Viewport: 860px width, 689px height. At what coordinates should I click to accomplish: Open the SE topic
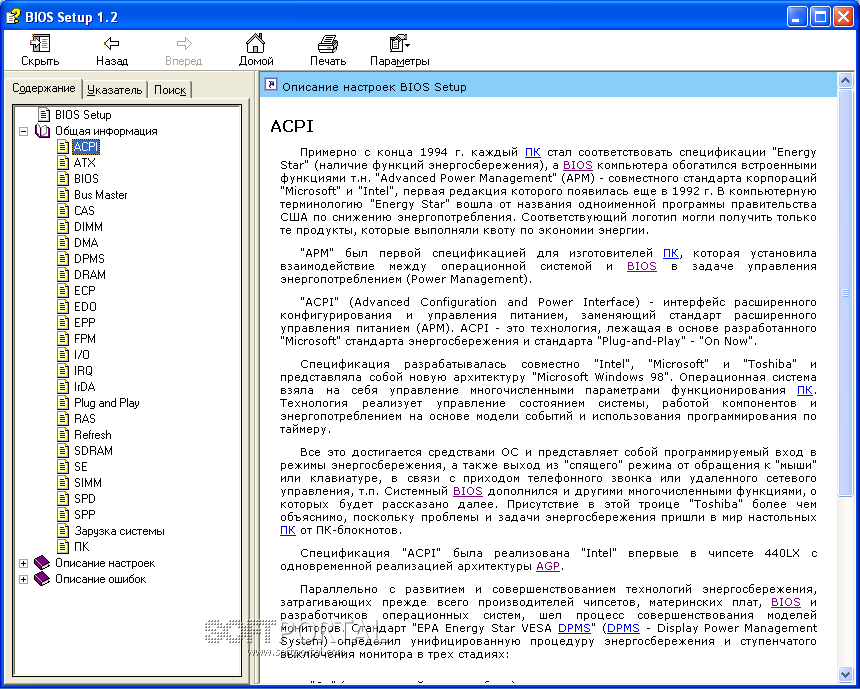tap(81, 467)
